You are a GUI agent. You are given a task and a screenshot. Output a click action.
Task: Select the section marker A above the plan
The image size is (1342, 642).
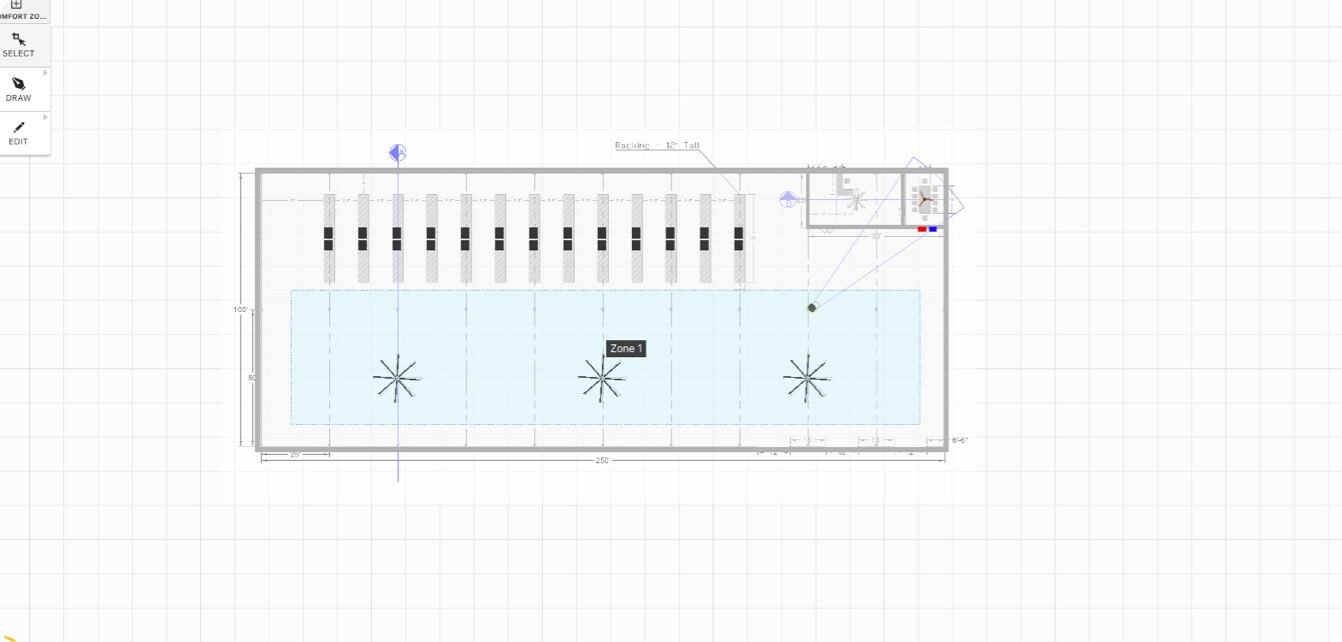pos(397,153)
